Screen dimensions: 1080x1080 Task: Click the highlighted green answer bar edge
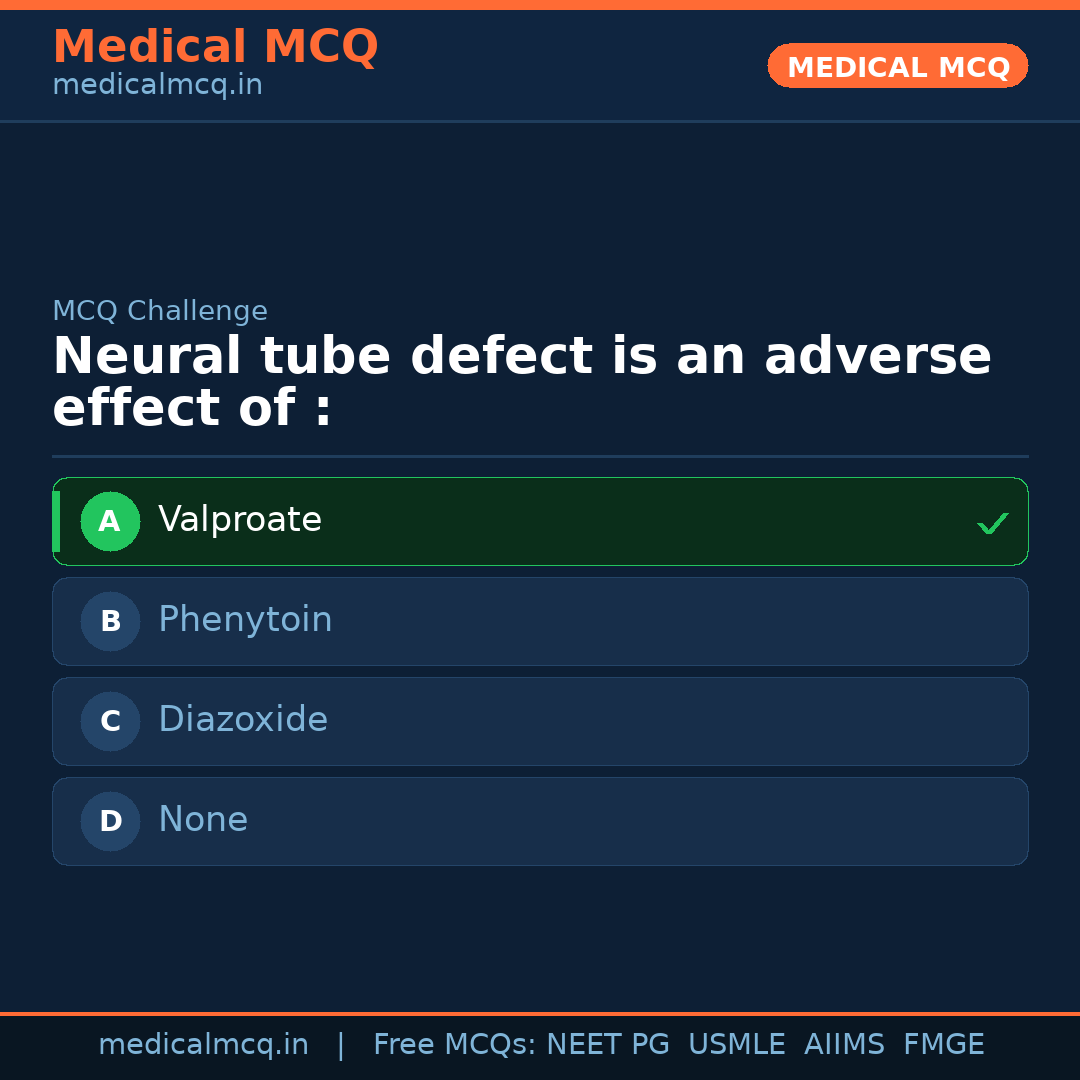[57, 521]
